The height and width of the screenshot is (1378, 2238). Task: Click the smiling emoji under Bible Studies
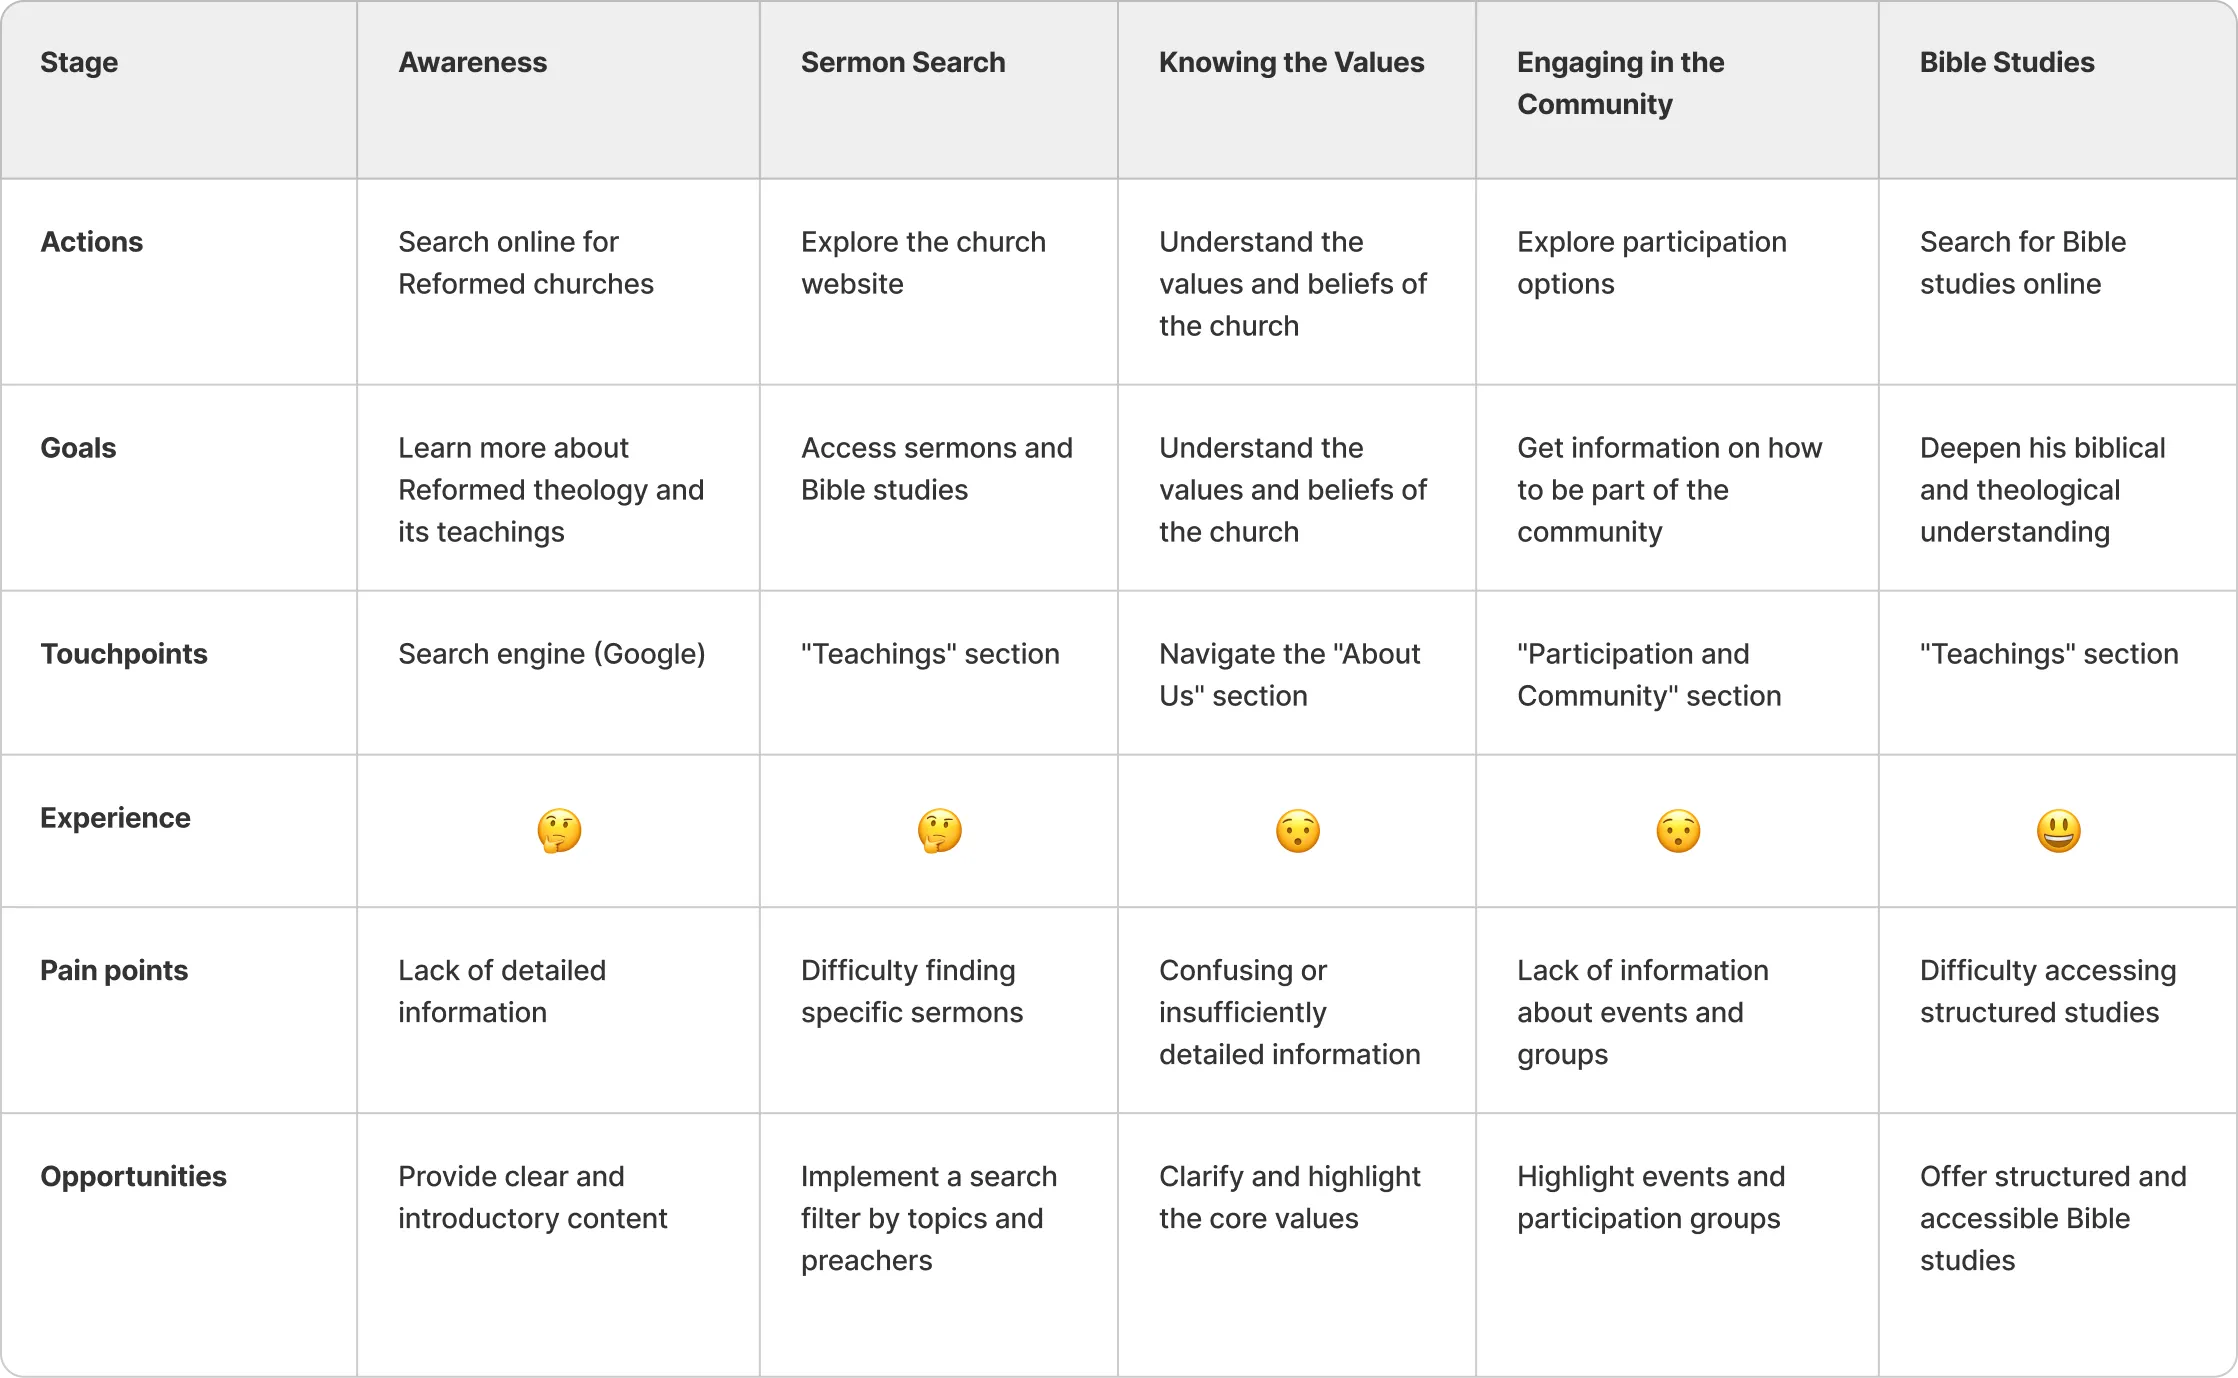pyautogui.click(x=2058, y=831)
